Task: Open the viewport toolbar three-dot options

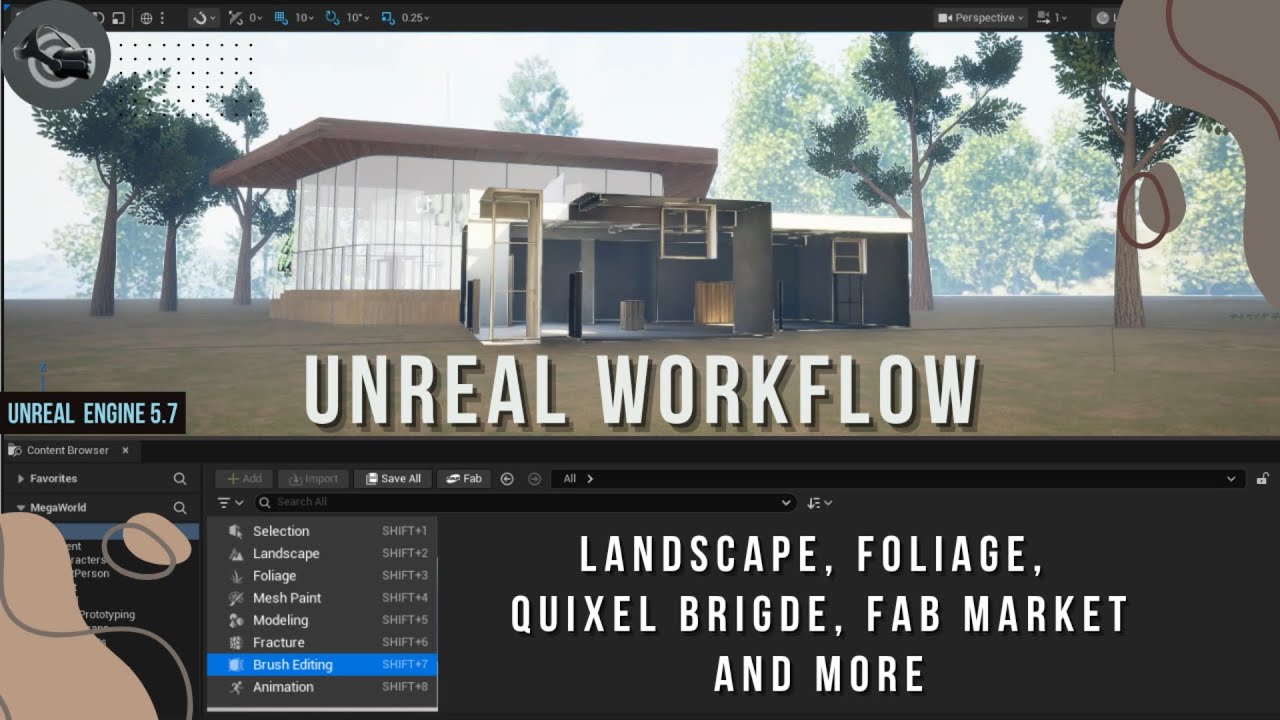Action: point(162,18)
